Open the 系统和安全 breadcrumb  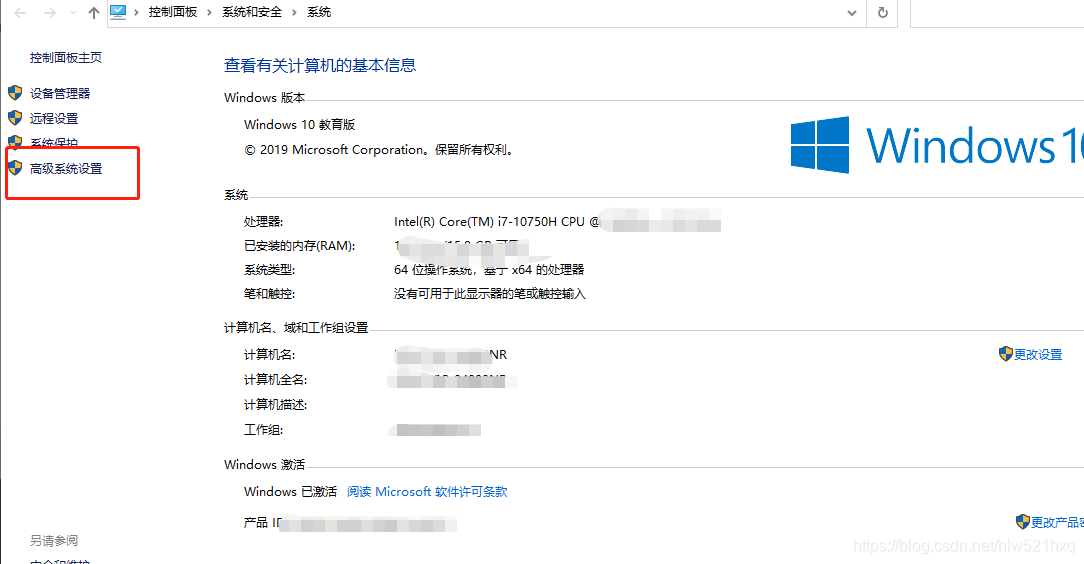252,12
